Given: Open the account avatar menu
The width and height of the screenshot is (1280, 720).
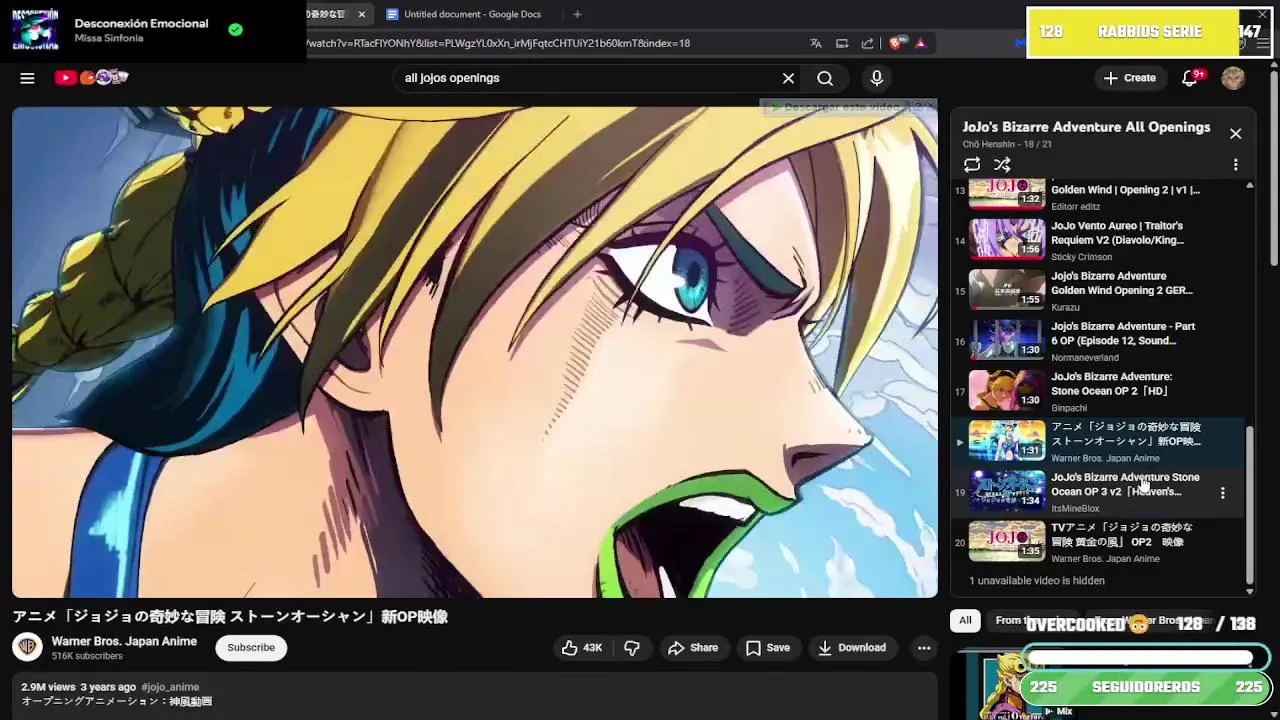Looking at the screenshot, I should (x=1233, y=78).
